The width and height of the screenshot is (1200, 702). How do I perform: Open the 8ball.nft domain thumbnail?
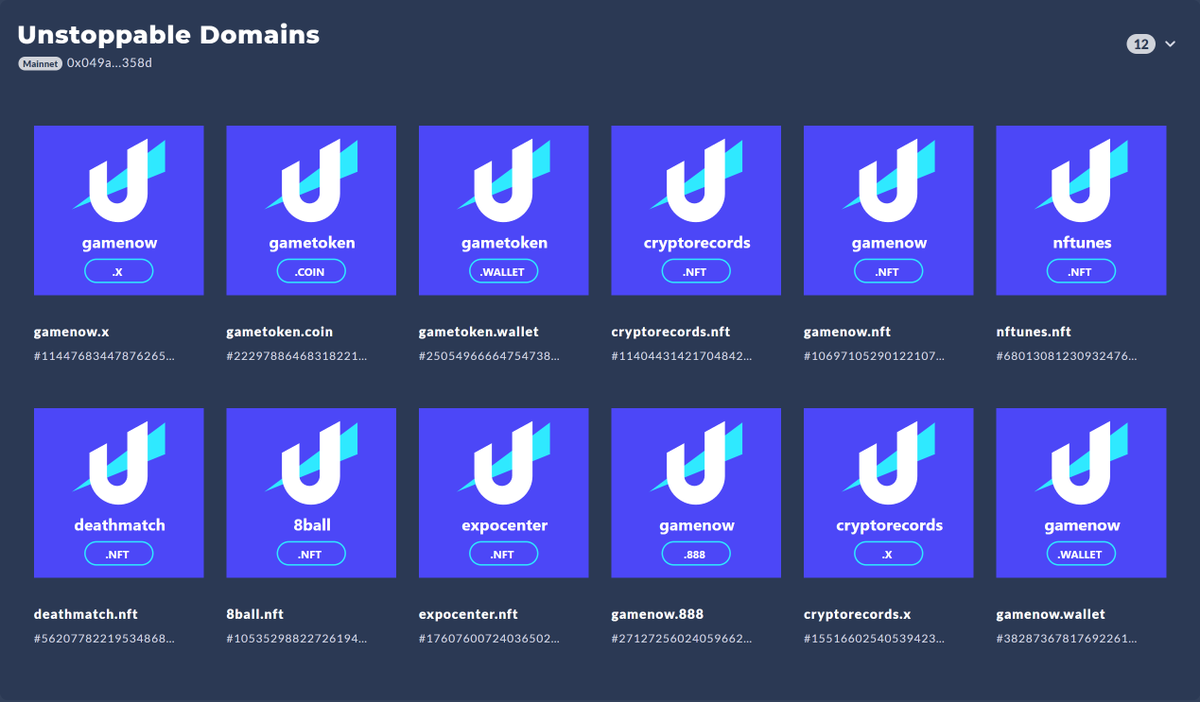[311, 493]
